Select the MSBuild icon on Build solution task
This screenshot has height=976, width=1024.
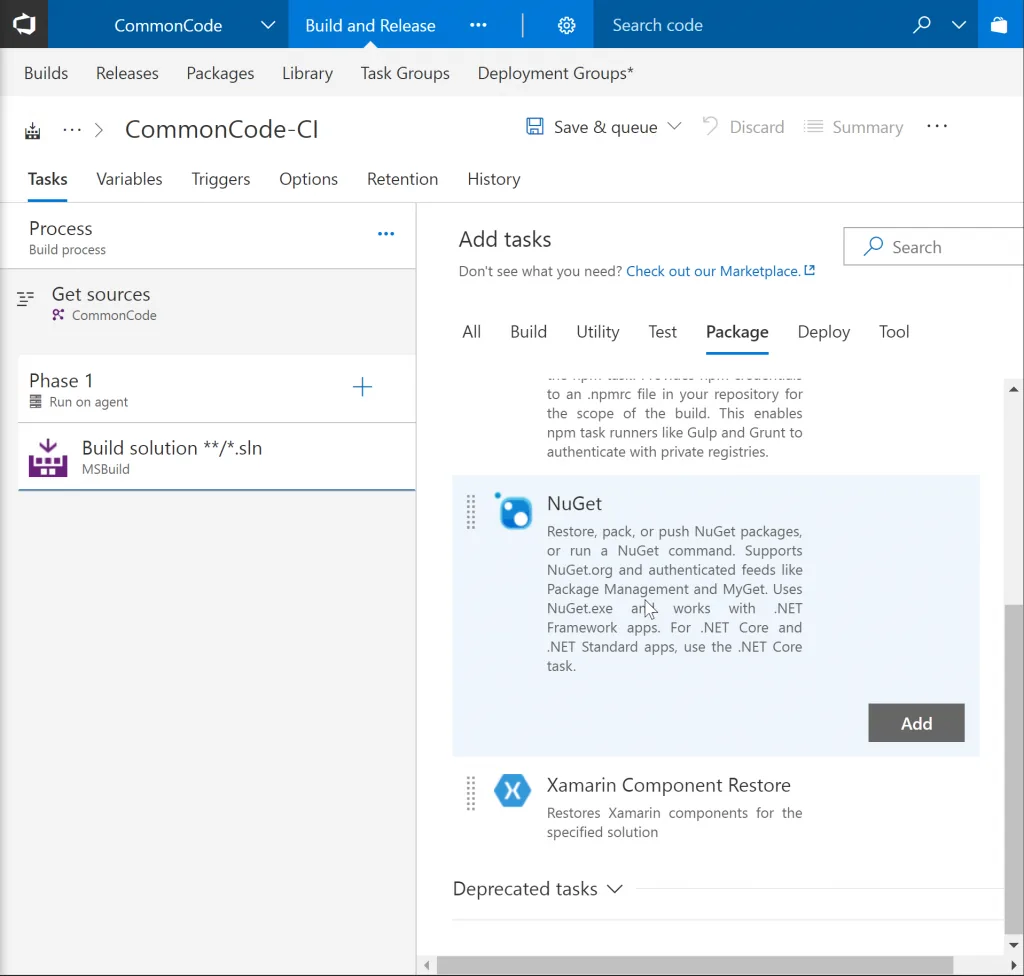pos(47,456)
